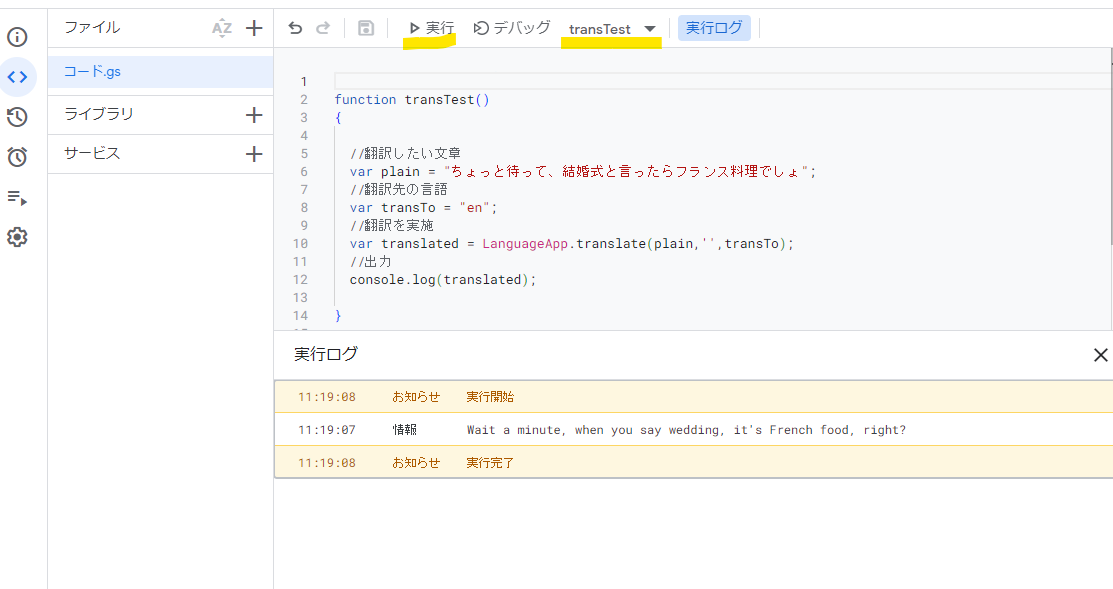Start debugging with デバッグ button
The width and height of the screenshot is (1113, 589).
point(512,28)
